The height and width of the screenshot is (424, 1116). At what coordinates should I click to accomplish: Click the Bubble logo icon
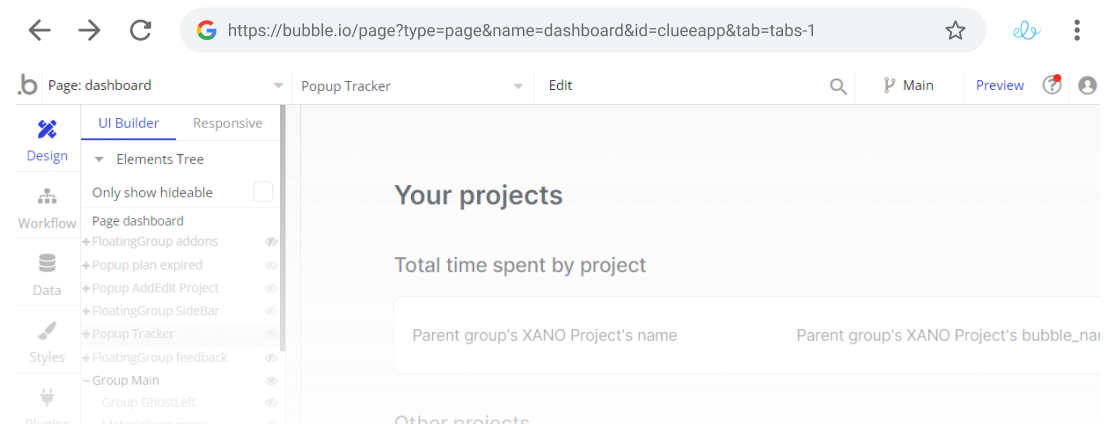click(x=28, y=86)
